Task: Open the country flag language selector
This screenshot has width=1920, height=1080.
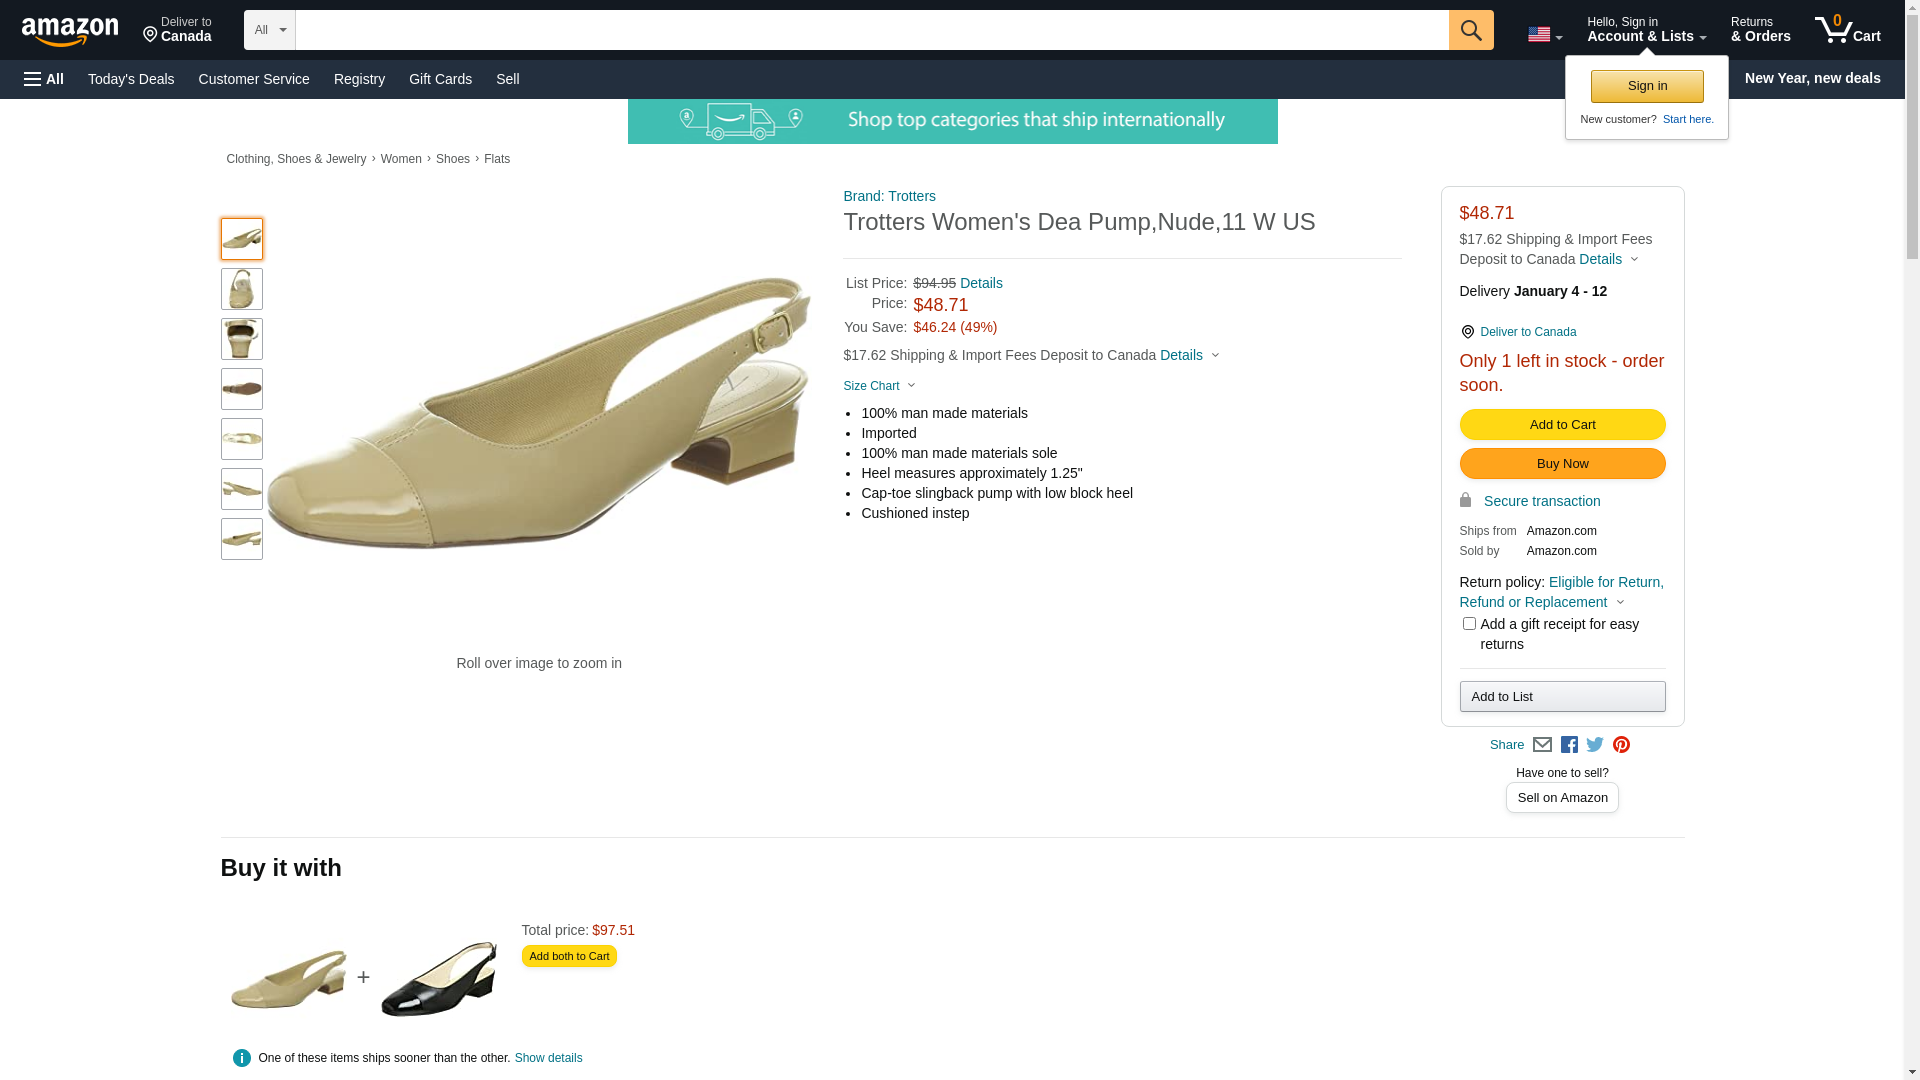Action: tap(1544, 35)
